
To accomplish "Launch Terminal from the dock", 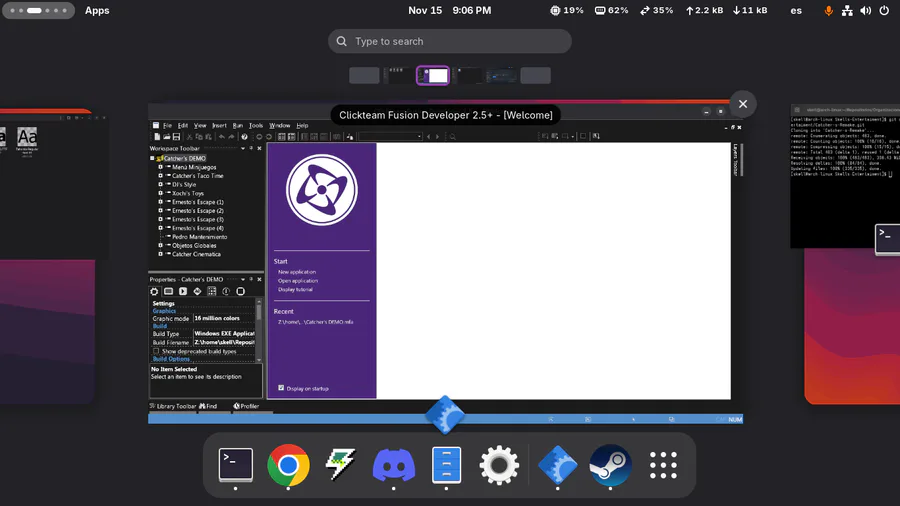I will (x=235, y=464).
